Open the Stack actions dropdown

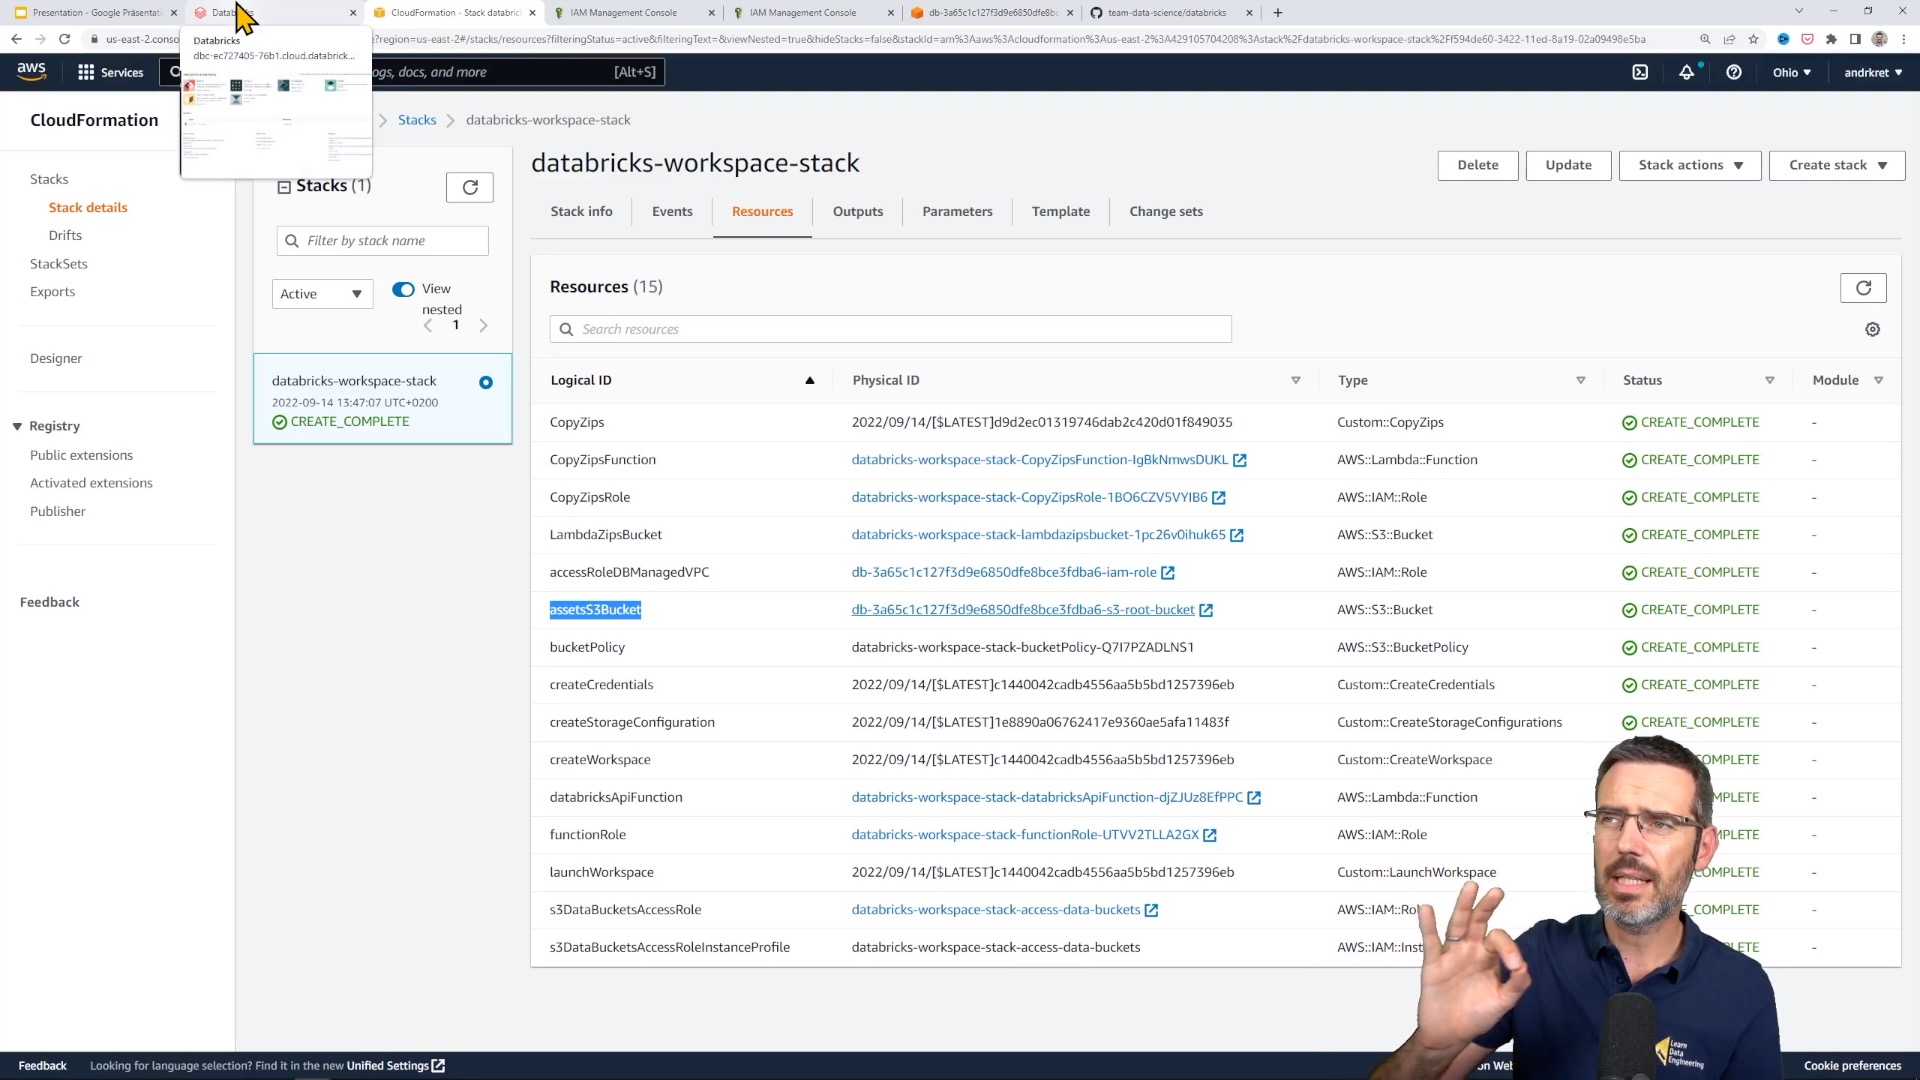tap(1690, 165)
